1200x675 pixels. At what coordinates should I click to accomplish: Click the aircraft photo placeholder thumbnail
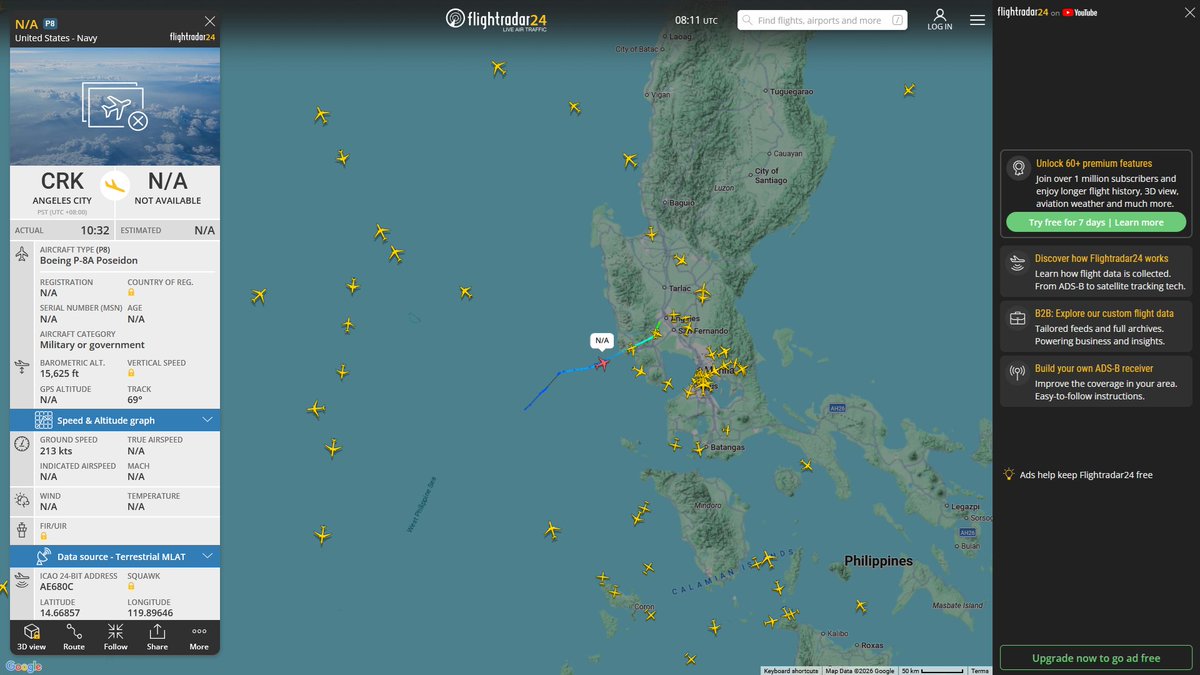(115, 107)
